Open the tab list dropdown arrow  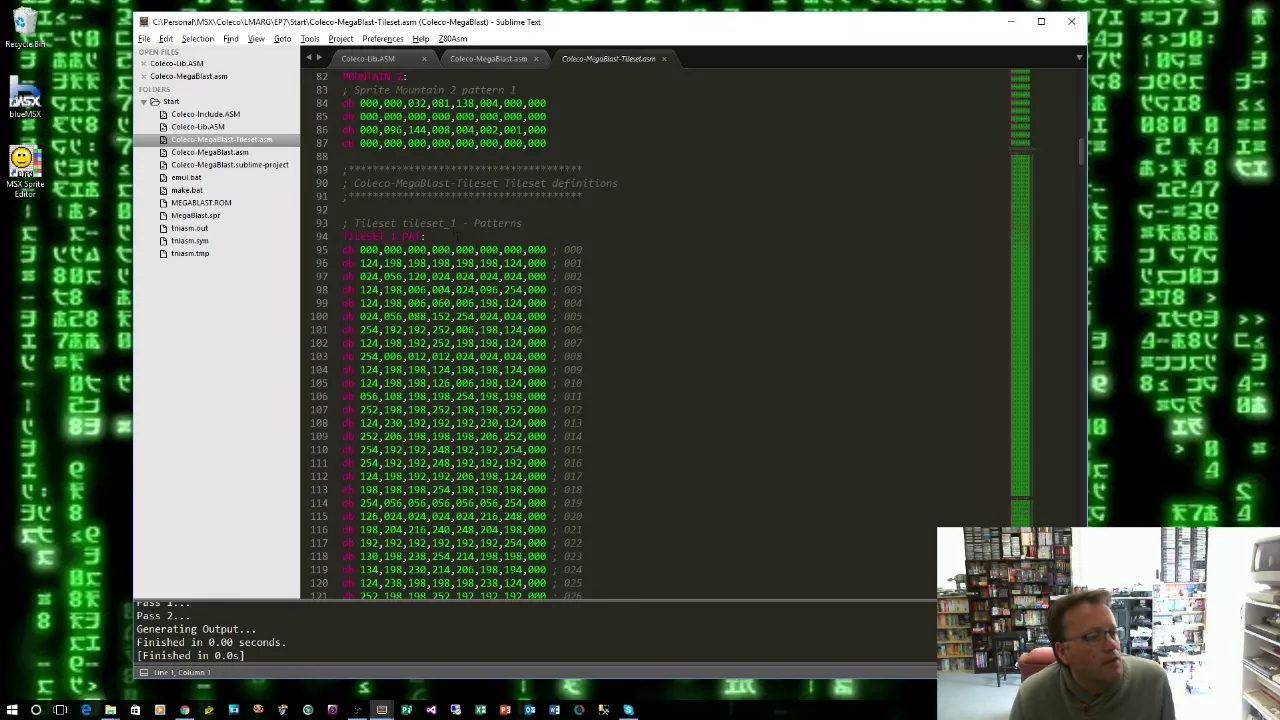1079,58
